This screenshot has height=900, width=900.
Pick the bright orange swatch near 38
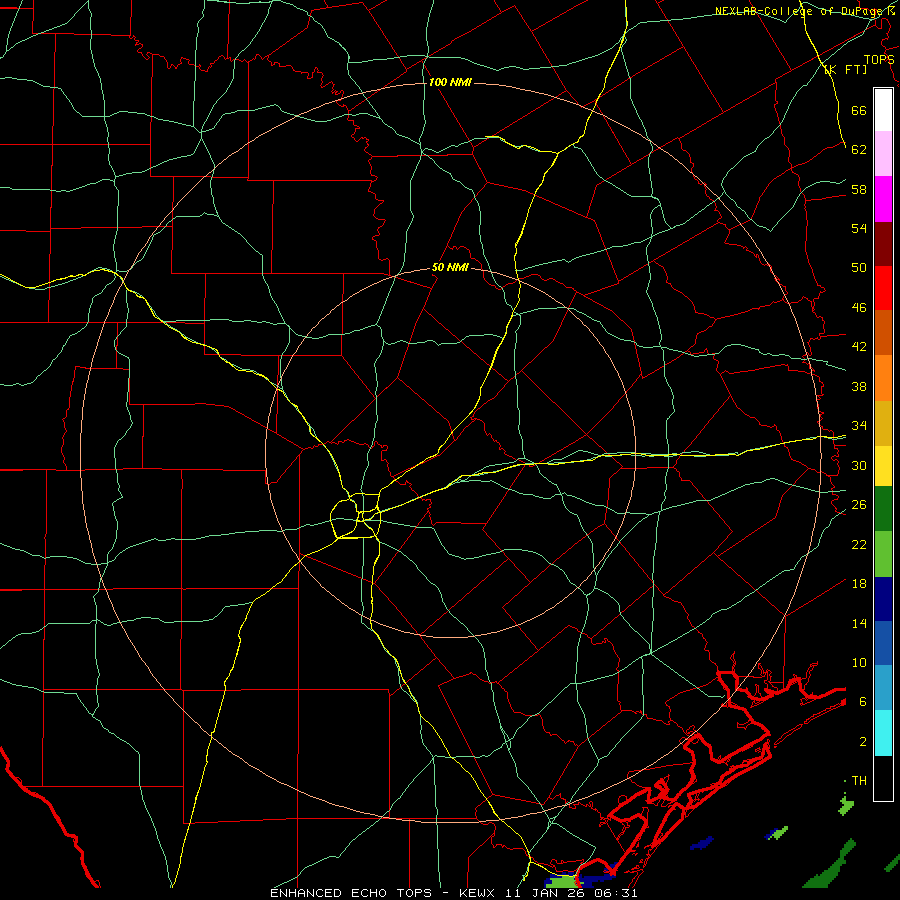pyautogui.click(x=883, y=378)
